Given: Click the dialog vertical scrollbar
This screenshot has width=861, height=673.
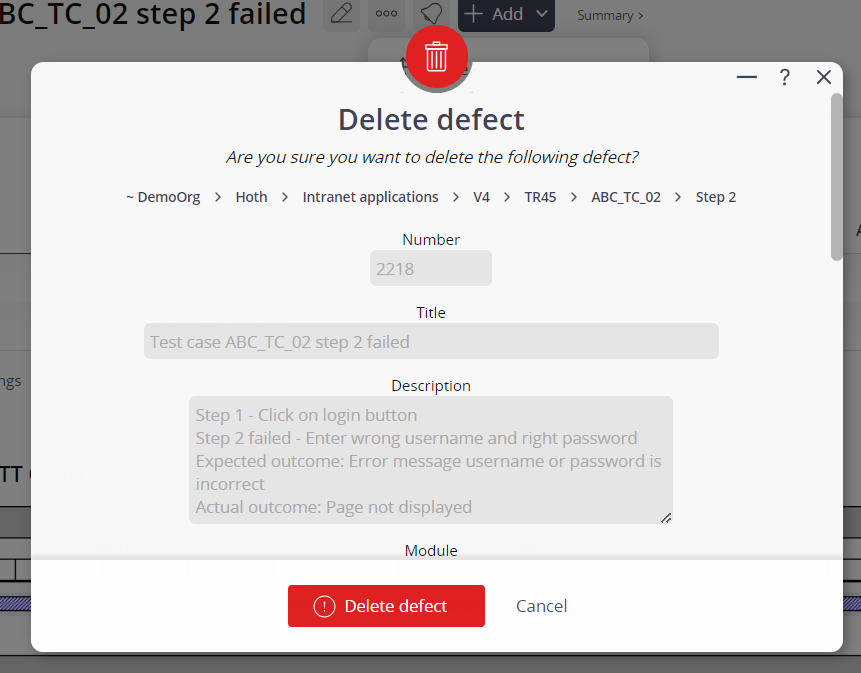Looking at the screenshot, I should pos(836,177).
